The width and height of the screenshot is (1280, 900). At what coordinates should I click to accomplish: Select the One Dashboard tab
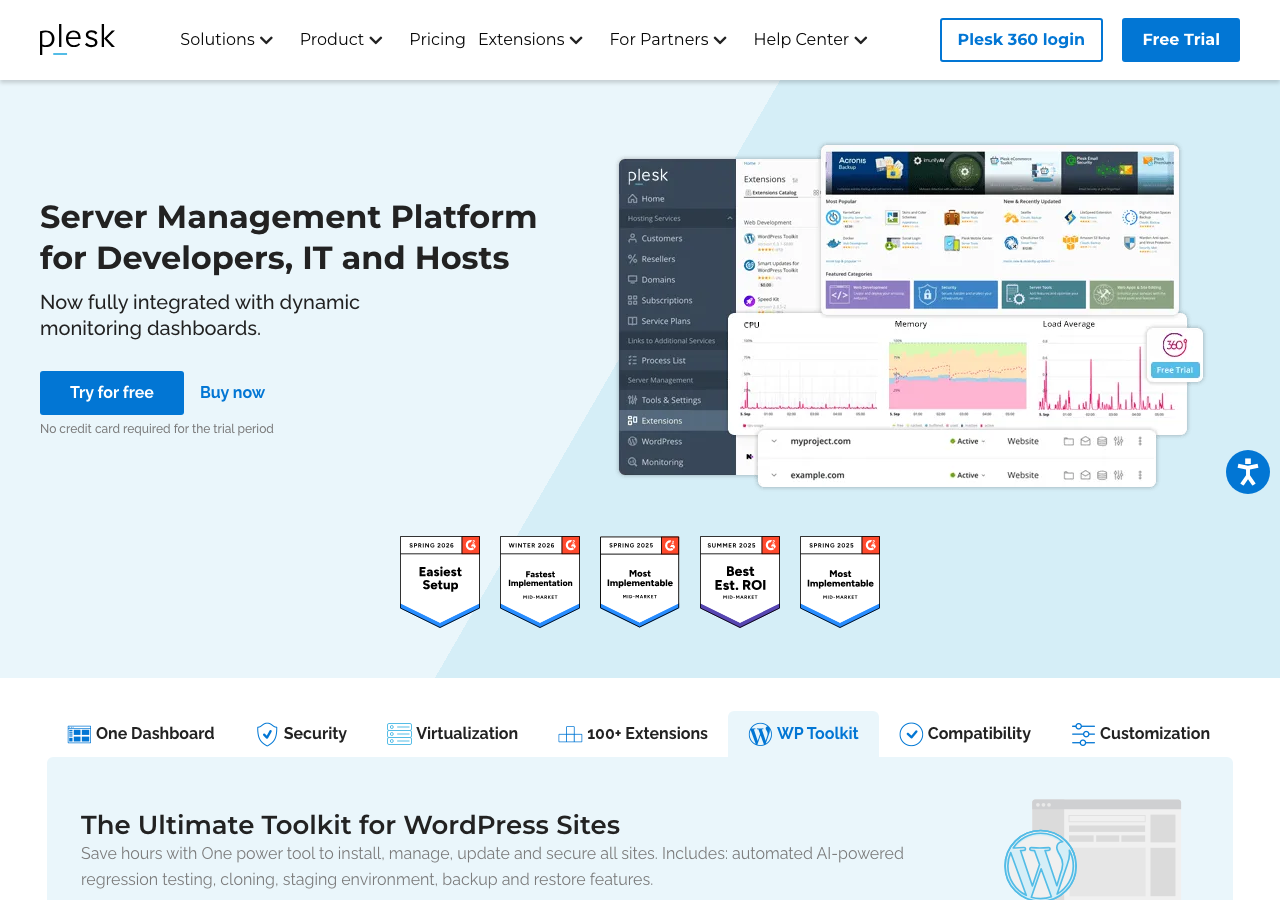pyautogui.click(x=141, y=734)
